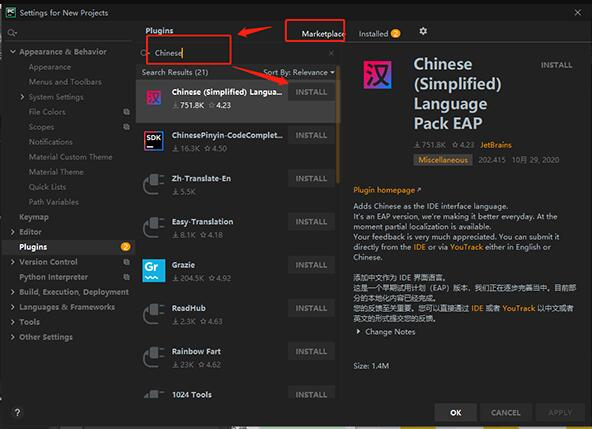This screenshot has height=429, width=592.
Task: Open the JetBrains vendor link
Action: tap(496, 145)
